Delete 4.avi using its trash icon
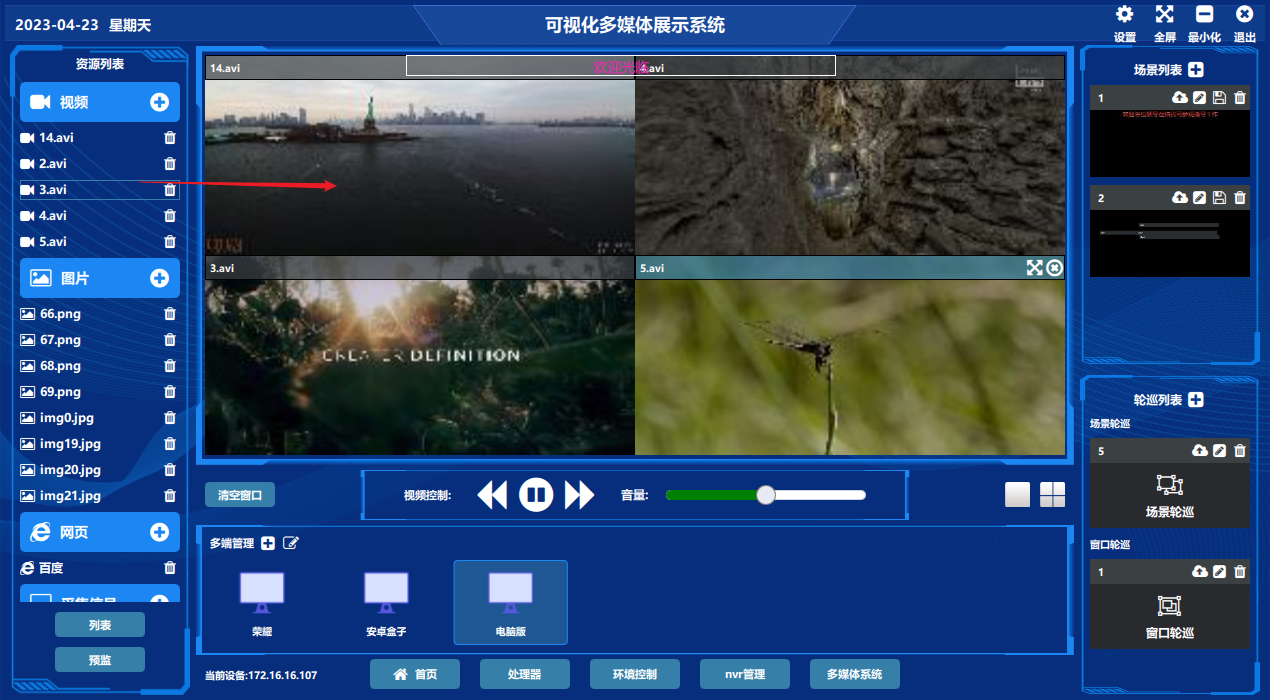The image size is (1270, 700). click(x=170, y=216)
